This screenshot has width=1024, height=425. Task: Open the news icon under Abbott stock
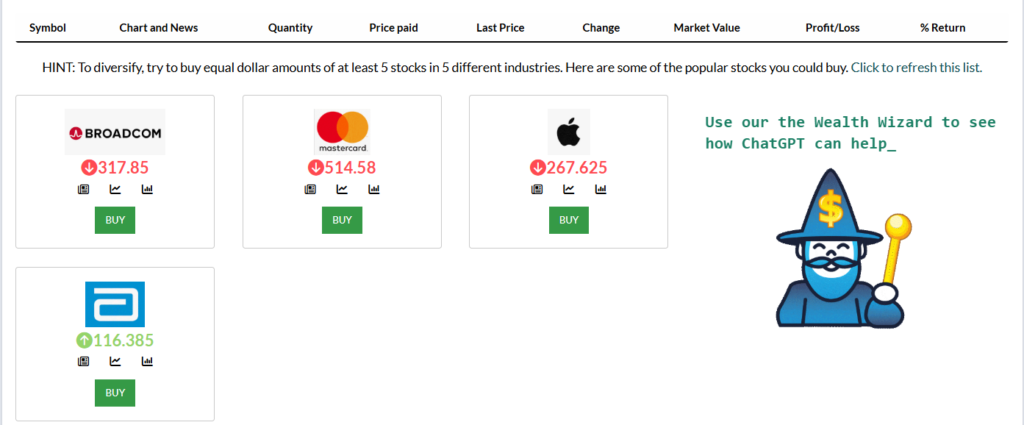pos(84,361)
